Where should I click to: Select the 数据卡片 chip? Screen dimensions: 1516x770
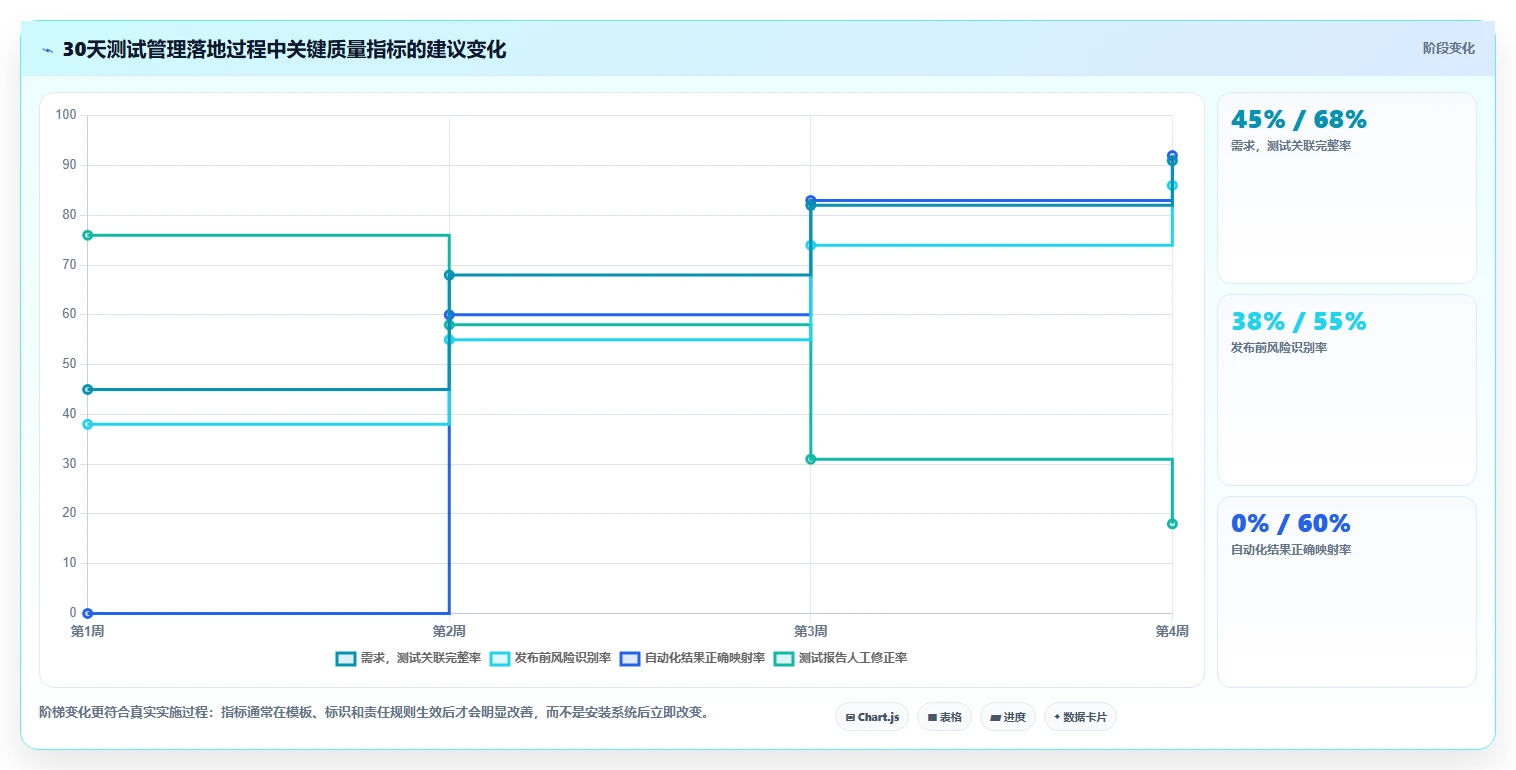pos(1080,717)
